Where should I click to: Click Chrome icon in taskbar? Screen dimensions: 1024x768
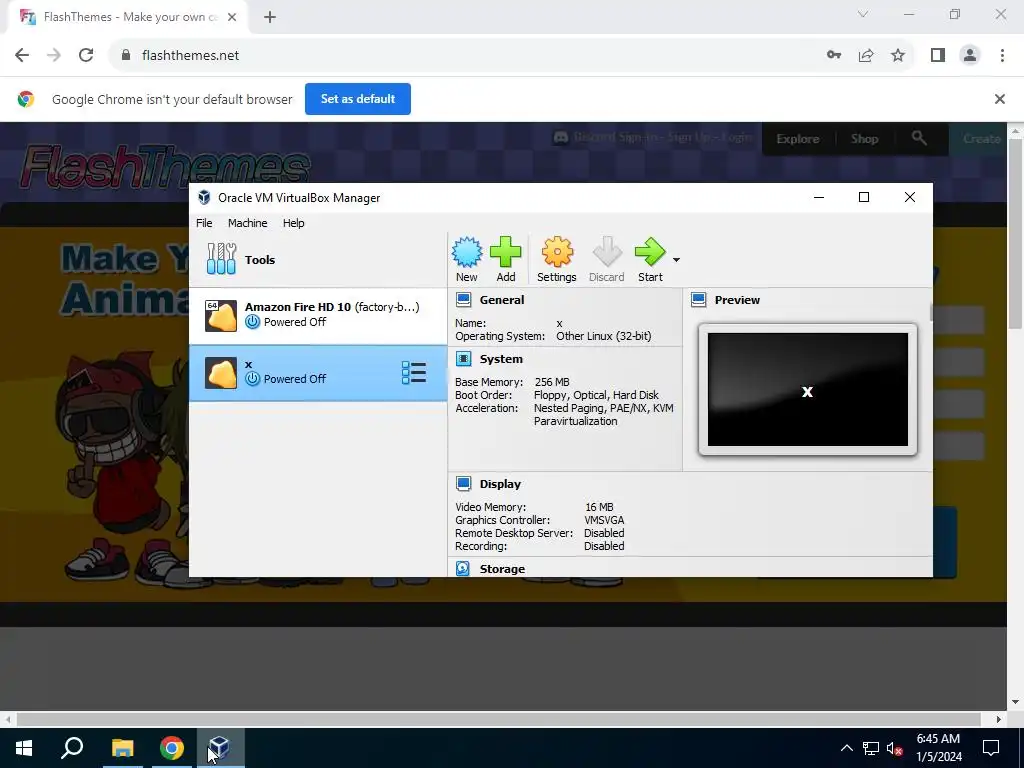click(x=172, y=748)
